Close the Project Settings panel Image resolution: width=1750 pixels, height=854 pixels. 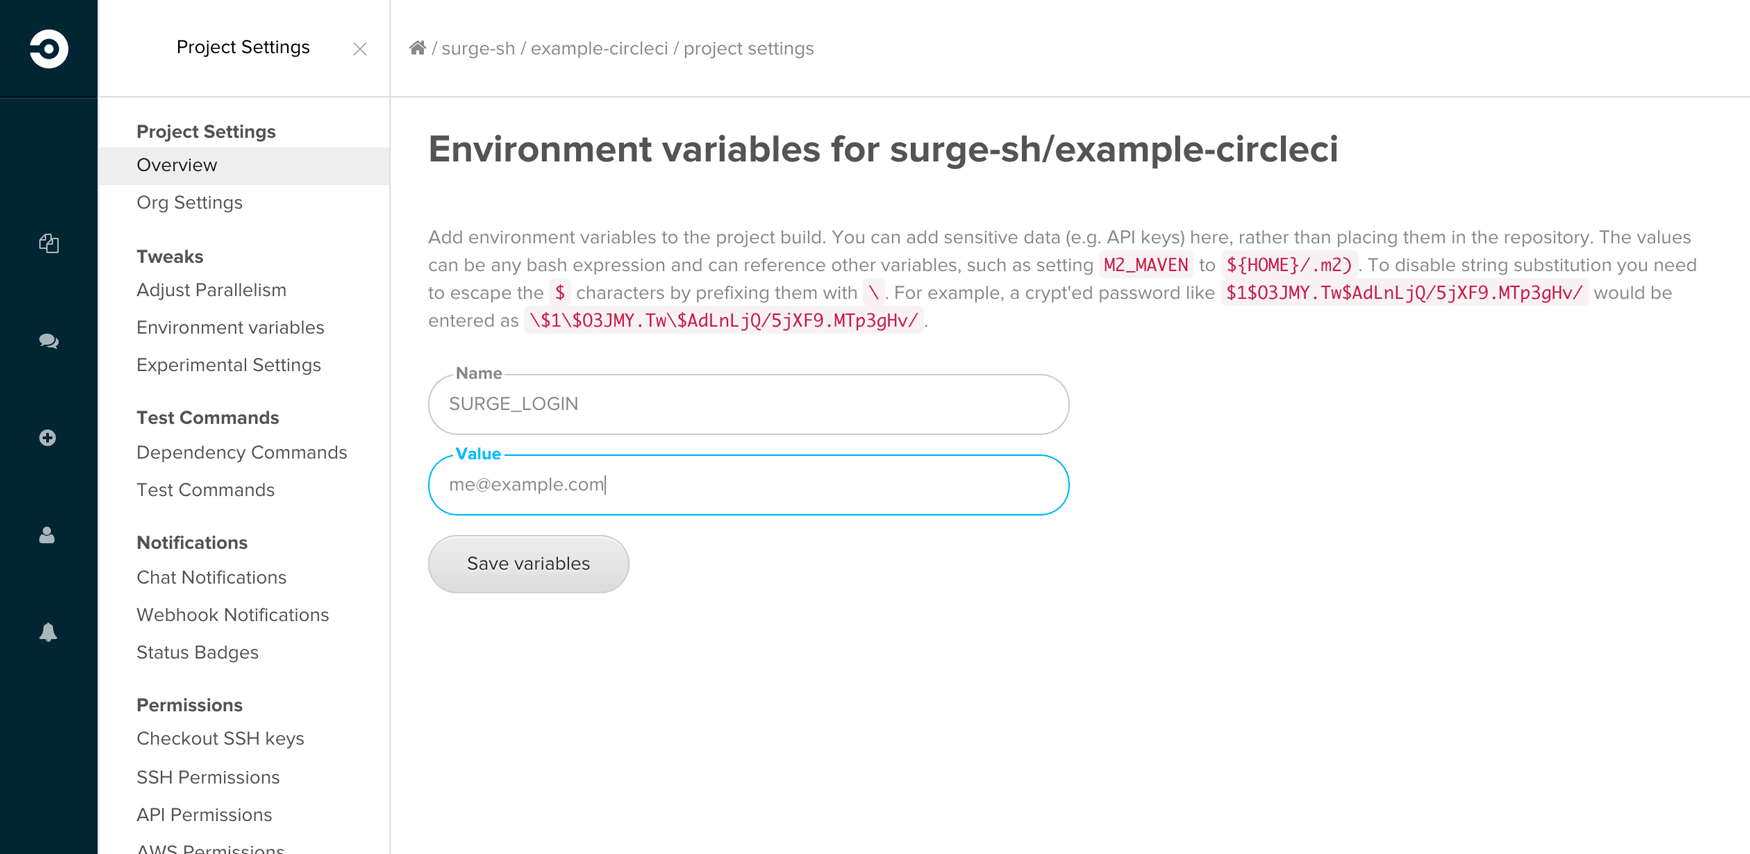click(360, 49)
